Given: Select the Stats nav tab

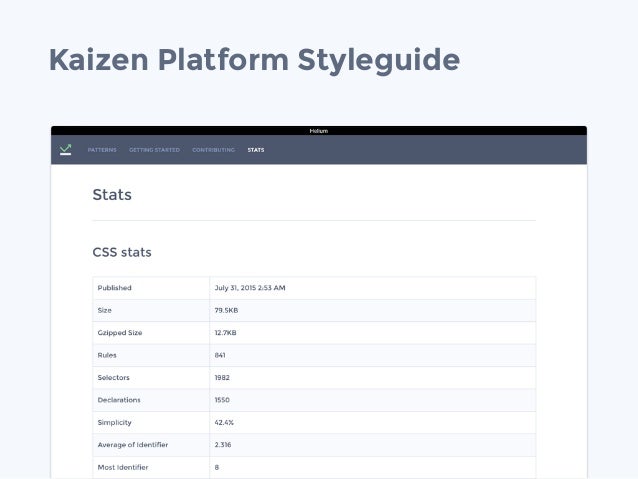Looking at the screenshot, I should pos(256,150).
